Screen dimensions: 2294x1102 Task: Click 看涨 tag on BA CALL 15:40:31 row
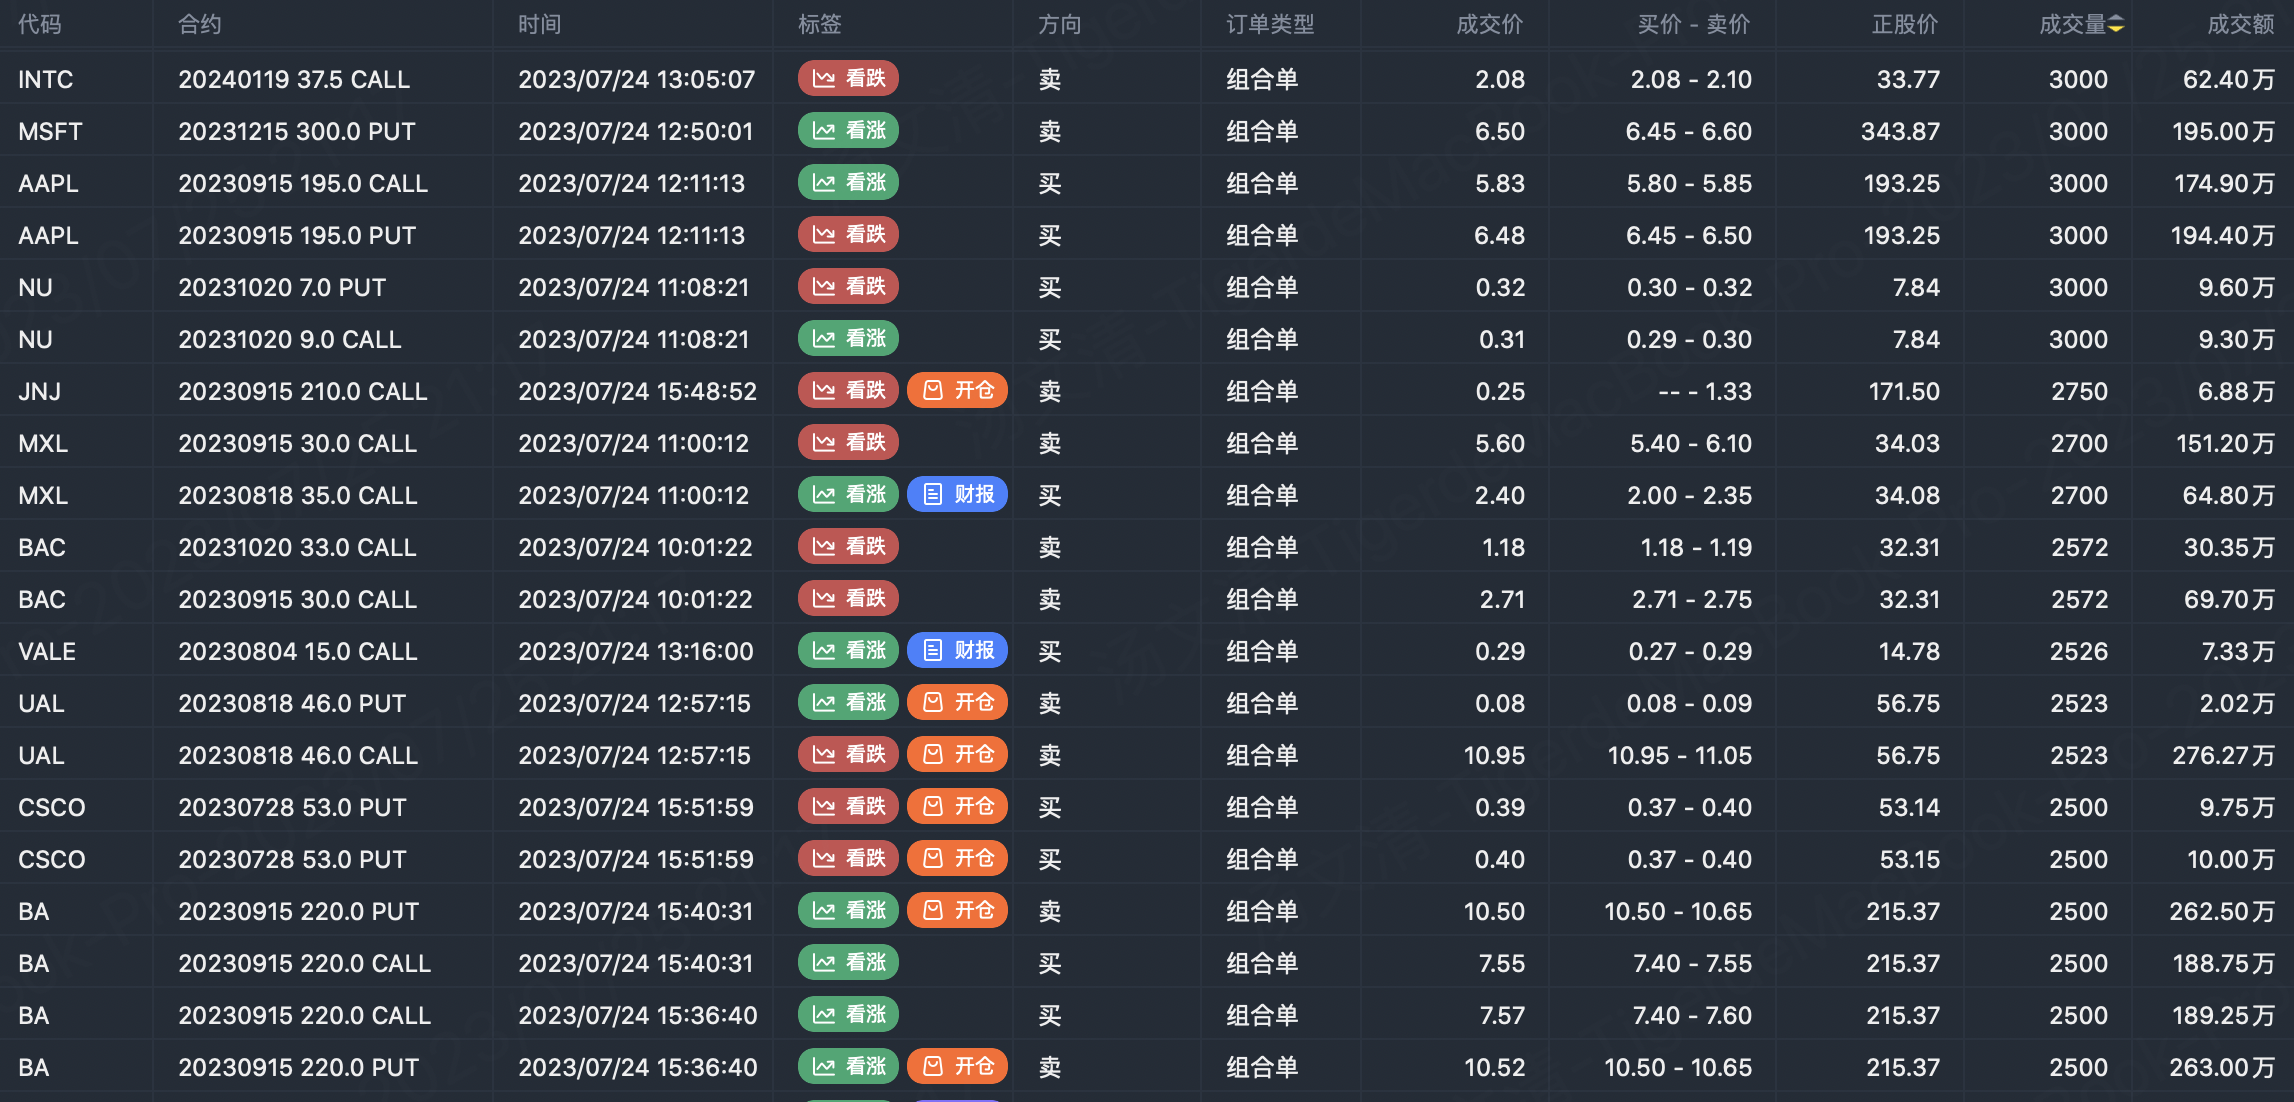coord(848,962)
